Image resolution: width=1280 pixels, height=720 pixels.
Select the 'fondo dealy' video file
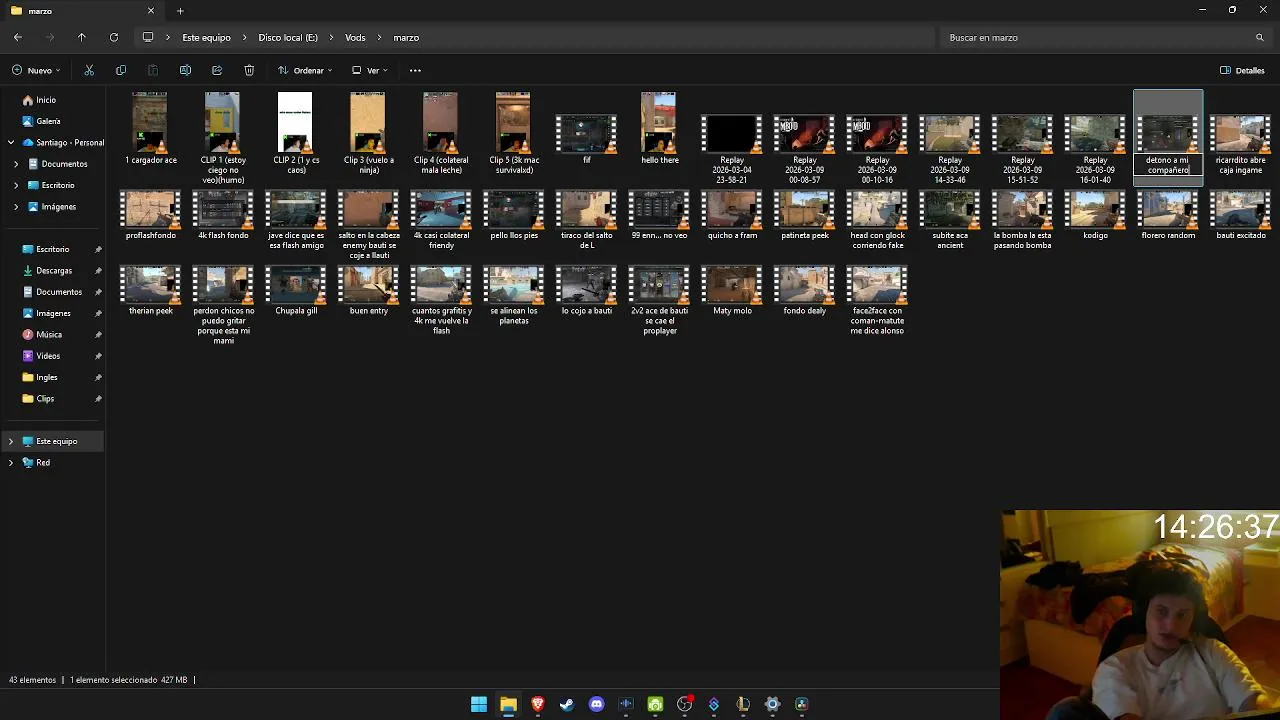805,291
